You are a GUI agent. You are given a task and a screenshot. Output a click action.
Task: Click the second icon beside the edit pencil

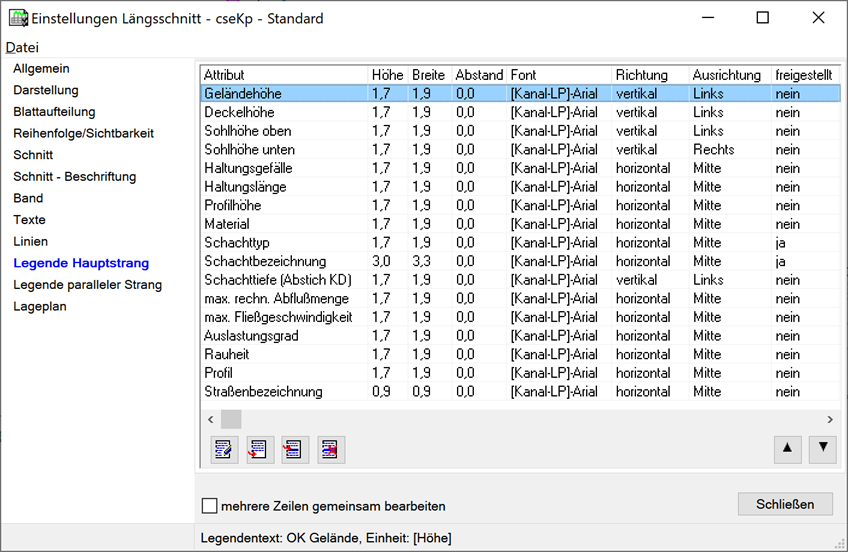260,449
